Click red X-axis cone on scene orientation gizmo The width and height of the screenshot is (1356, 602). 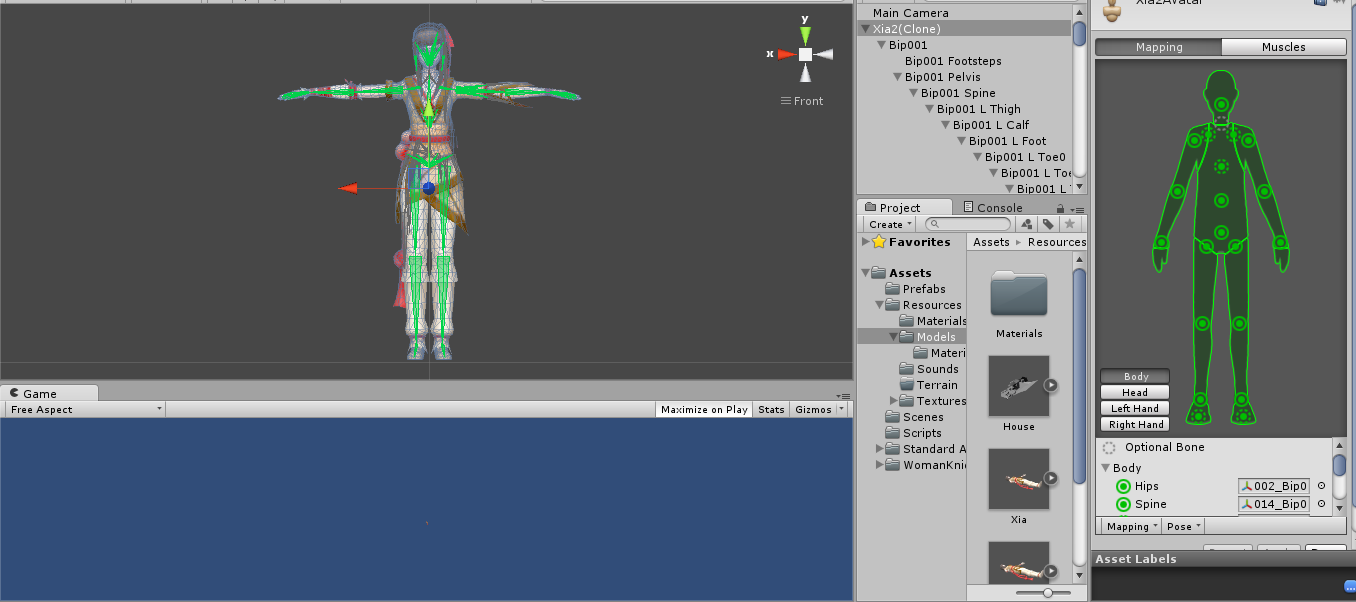(x=786, y=54)
